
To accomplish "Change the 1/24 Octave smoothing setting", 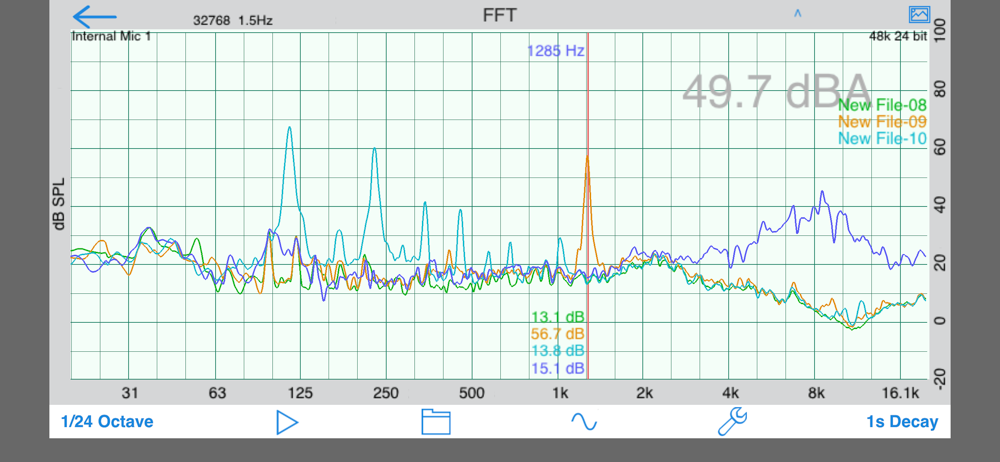I will pyautogui.click(x=107, y=422).
